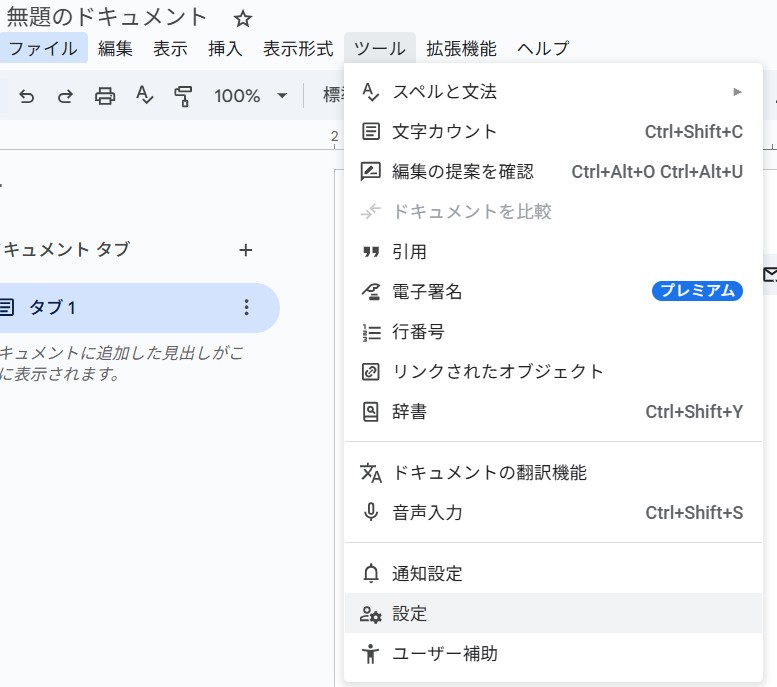Select 文字カウント menu item
777x687 pixels.
pyautogui.click(x=553, y=131)
